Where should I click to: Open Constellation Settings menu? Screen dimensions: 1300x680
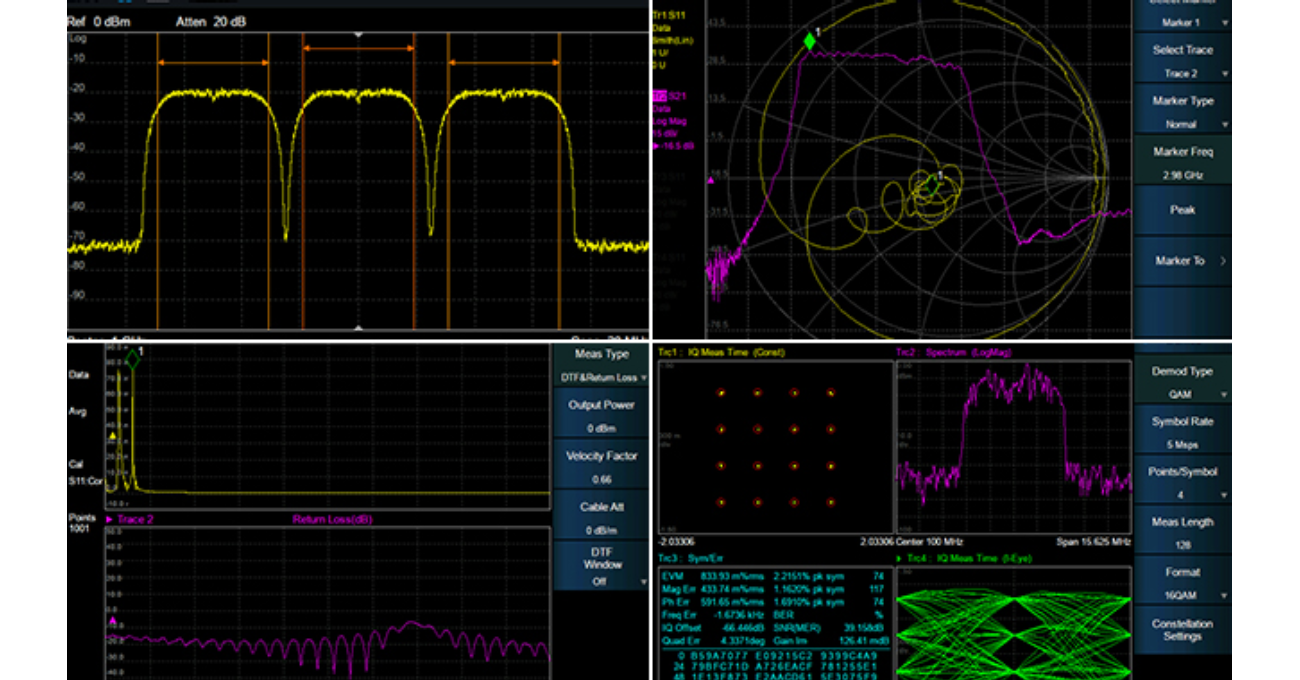click(x=1182, y=630)
